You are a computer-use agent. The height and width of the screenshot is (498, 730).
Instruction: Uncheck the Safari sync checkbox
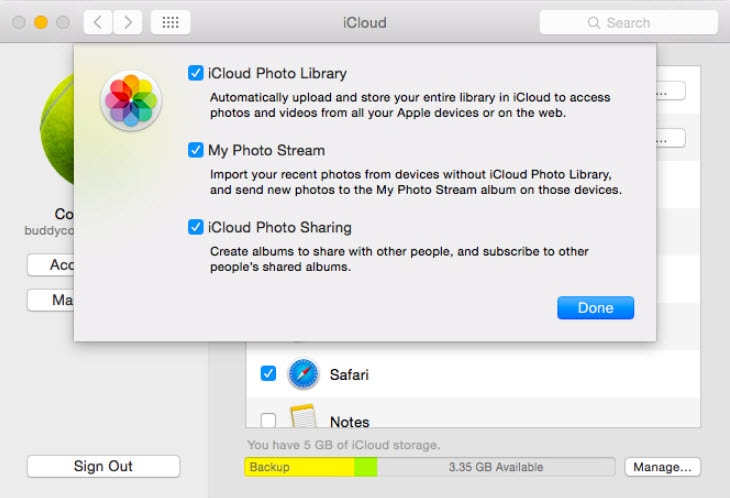(268, 374)
